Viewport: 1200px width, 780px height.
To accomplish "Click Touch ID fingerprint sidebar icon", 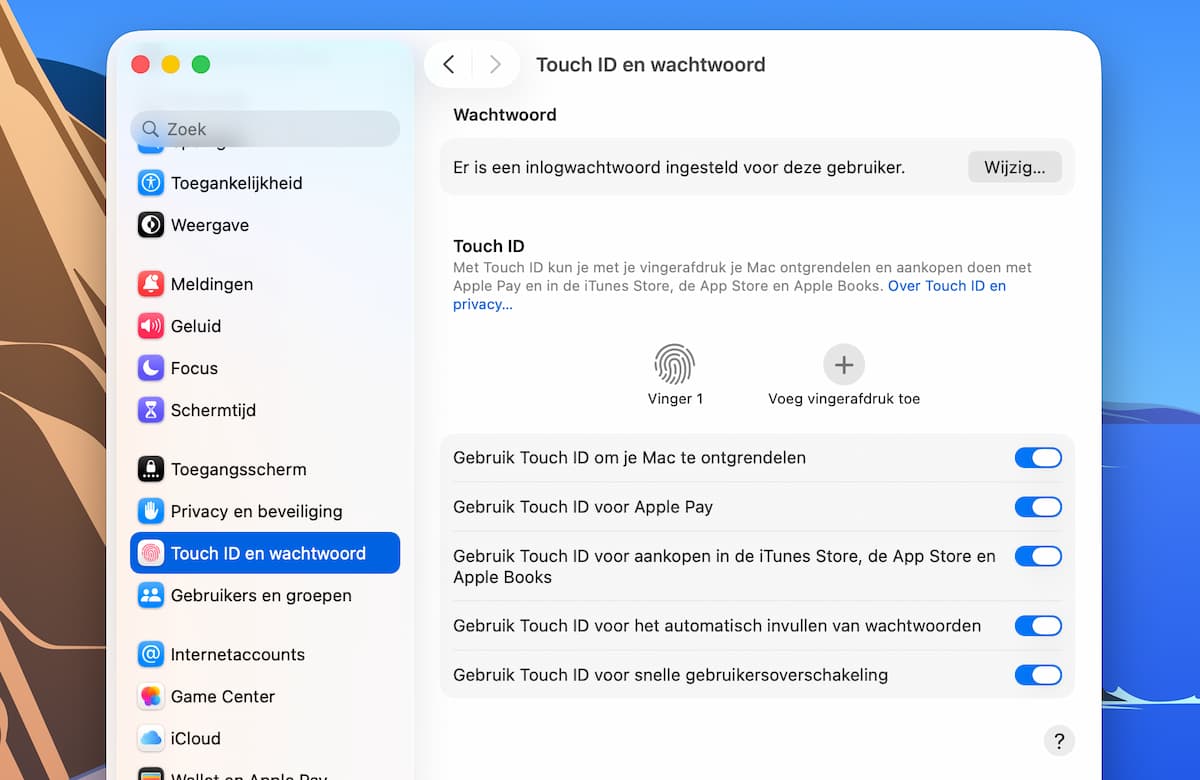I will [x=151, y=553].
